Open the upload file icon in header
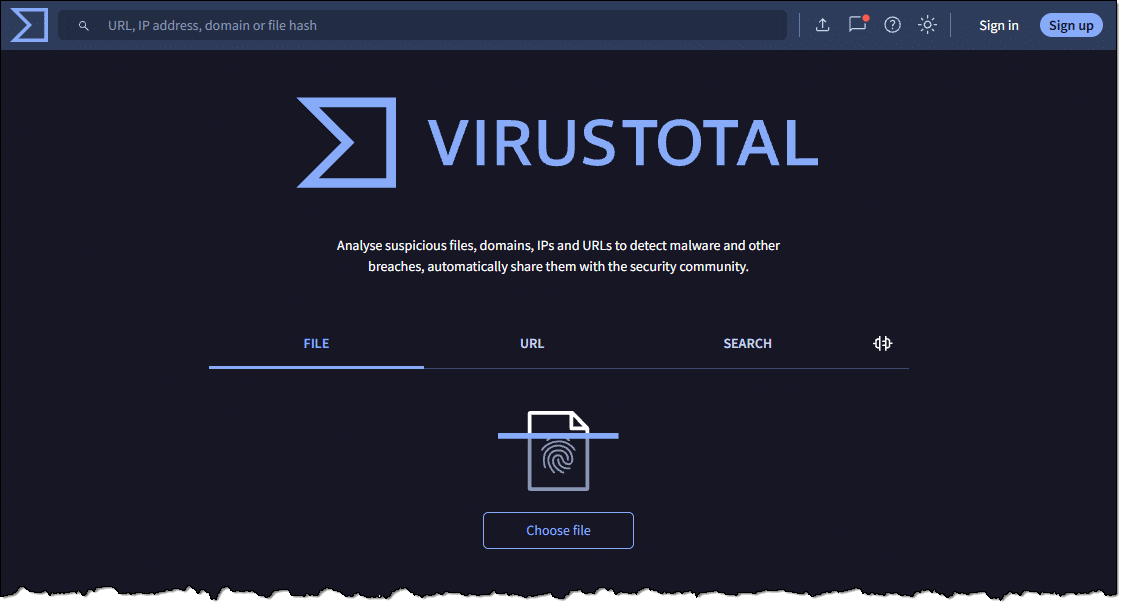This screenshot has width=1122, height=608. pos(823,25)
